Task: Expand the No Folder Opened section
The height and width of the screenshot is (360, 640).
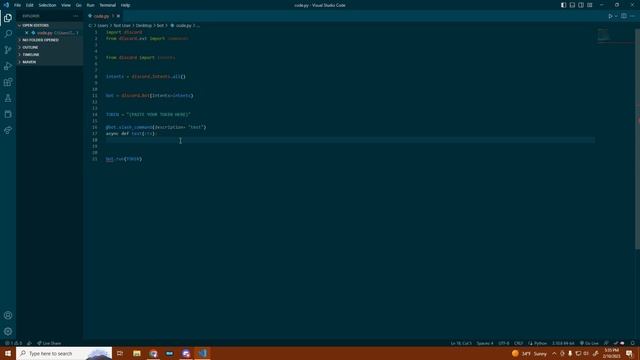Action: (x=50, y=40)
